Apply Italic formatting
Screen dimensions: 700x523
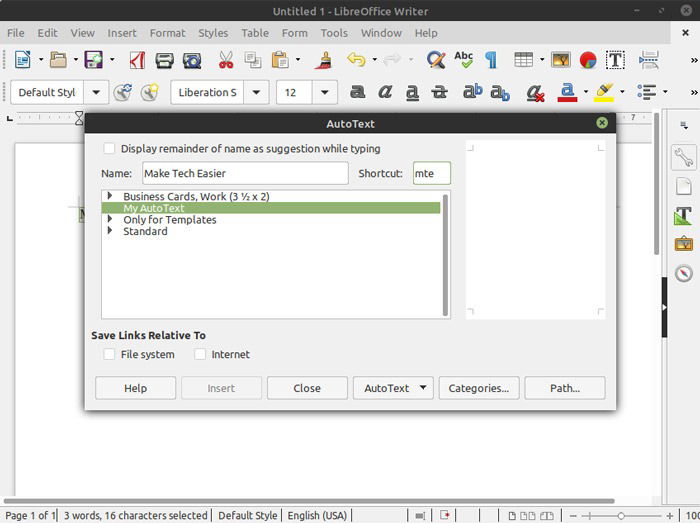point(385,92)
